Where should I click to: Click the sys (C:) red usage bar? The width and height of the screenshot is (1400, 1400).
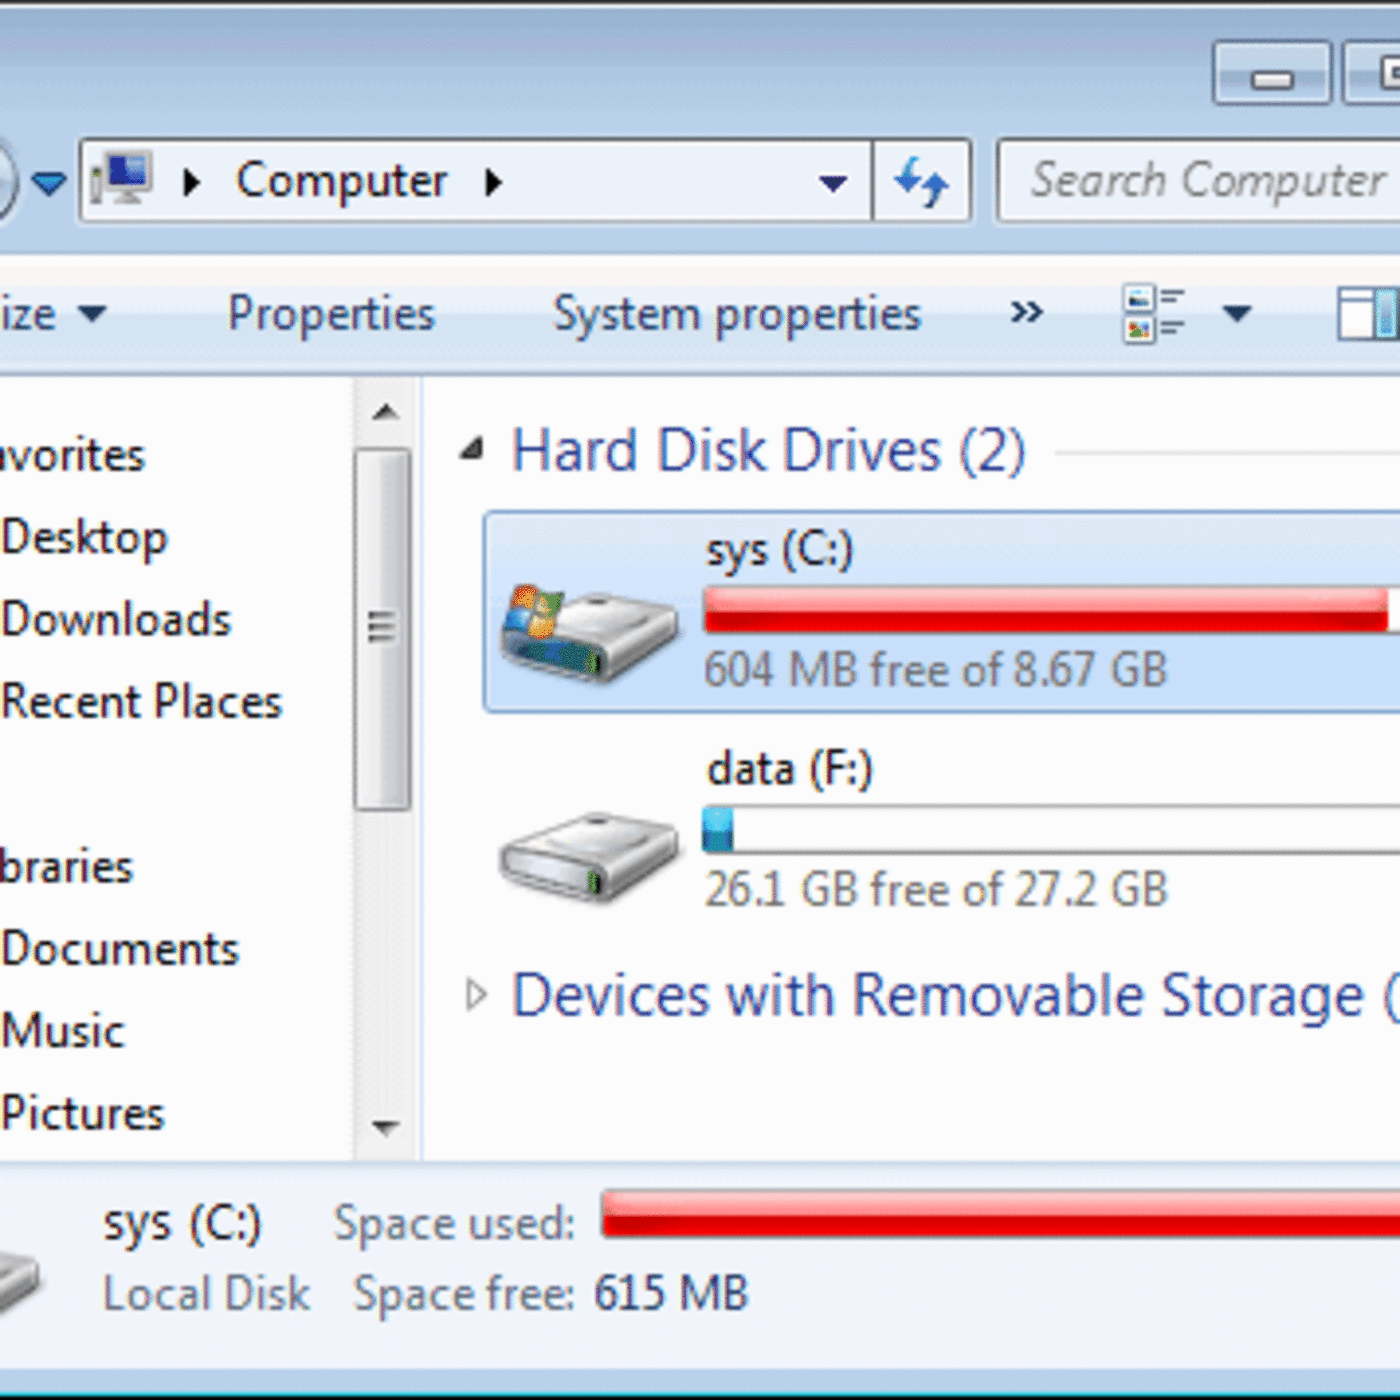point(1046,610)
